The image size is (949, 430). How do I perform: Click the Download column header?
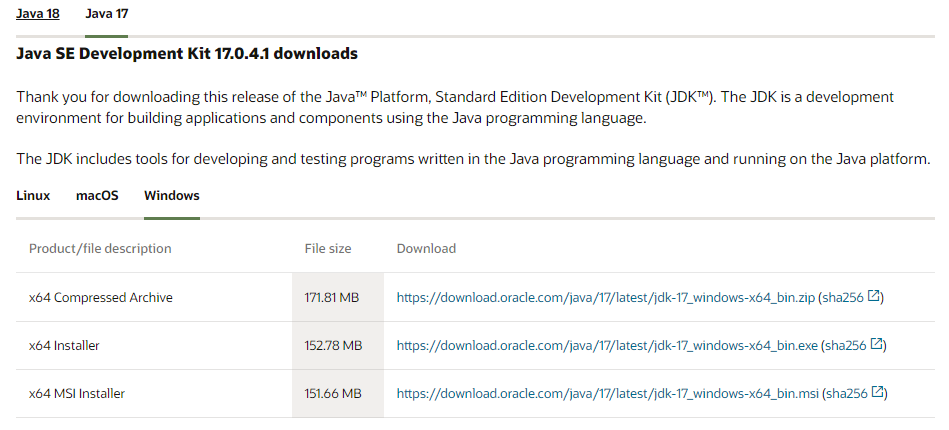pos(426,248)
